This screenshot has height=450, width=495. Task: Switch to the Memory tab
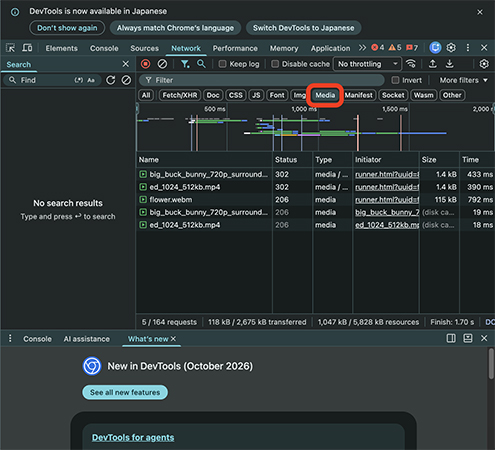click(x=284, y=48)
